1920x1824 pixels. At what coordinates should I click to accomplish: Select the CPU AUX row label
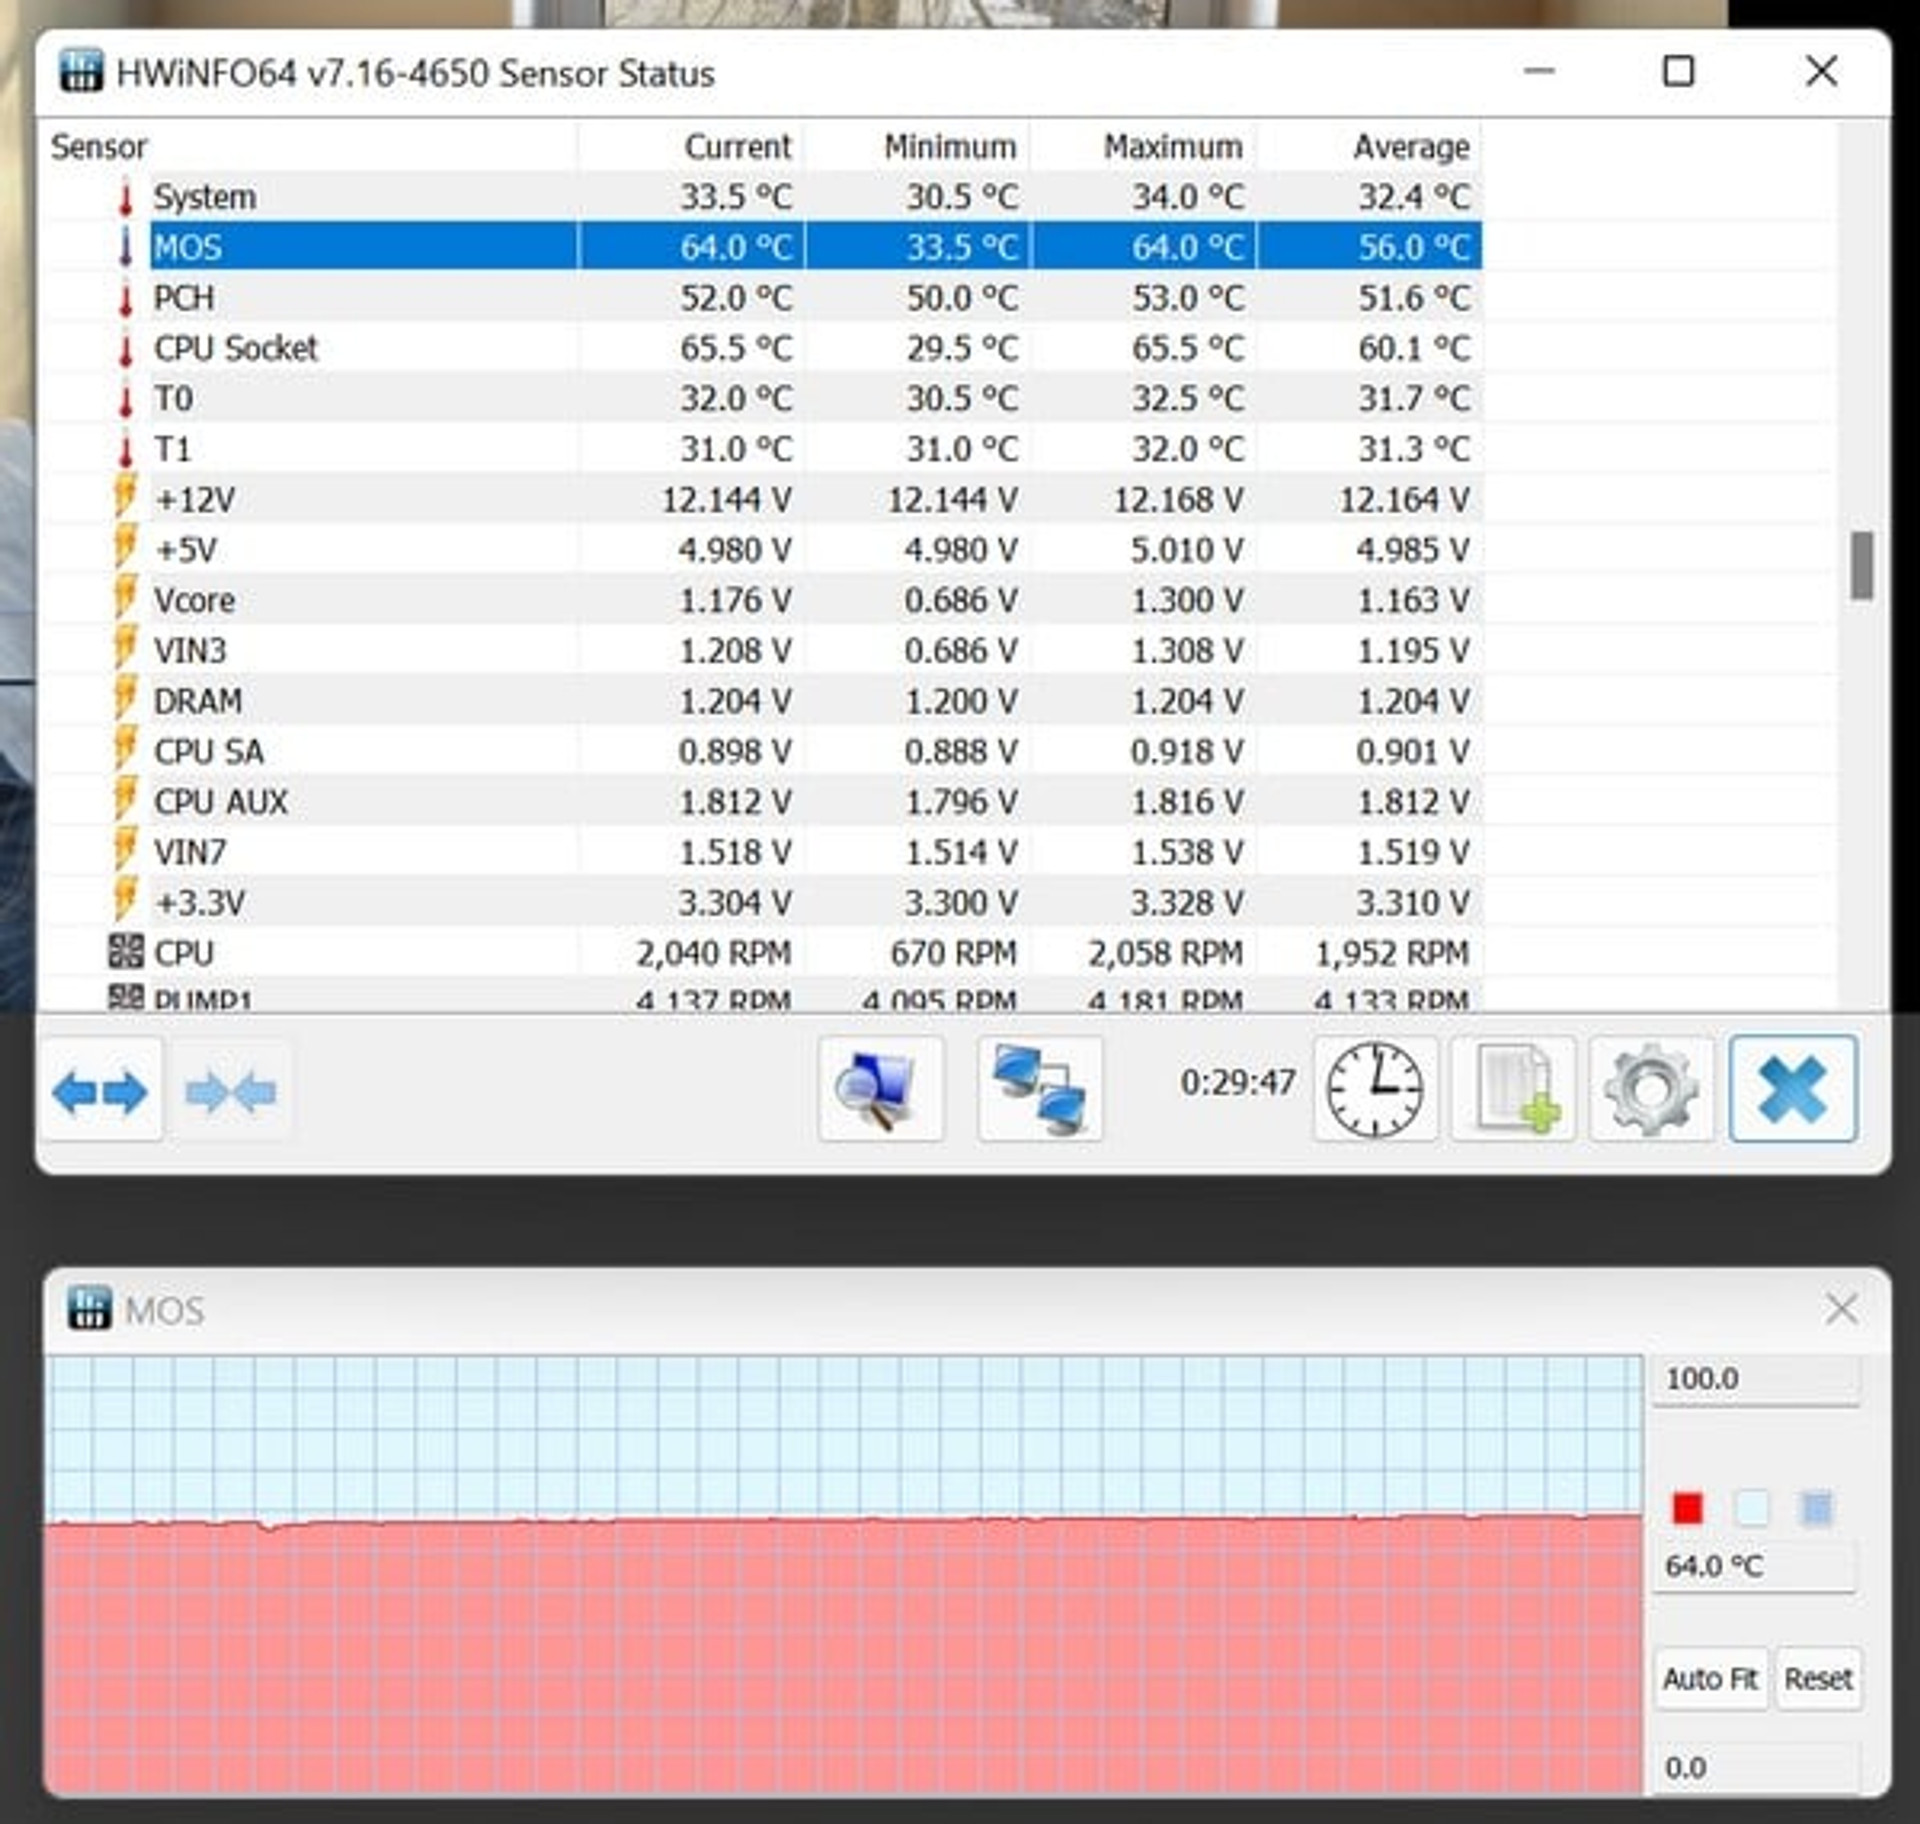pos(221,802)
